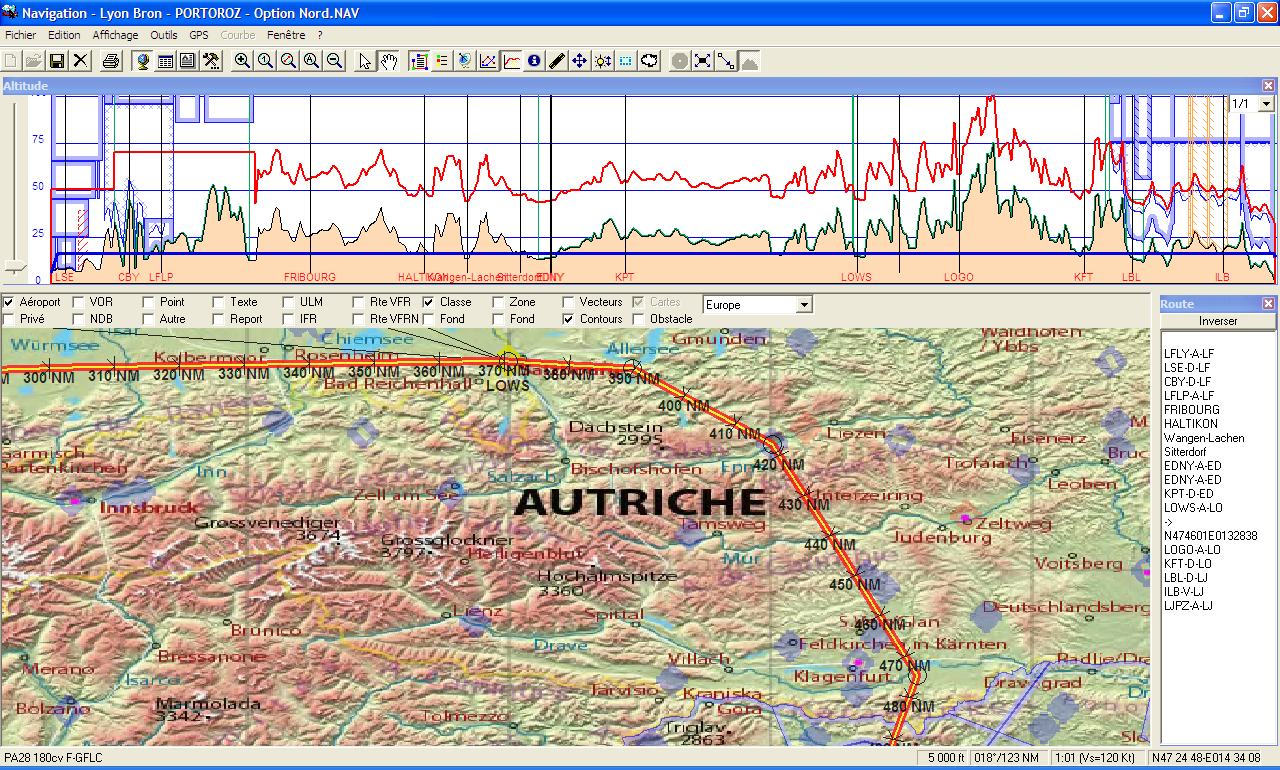1280x770 pixels.
Task: Uncheck the Aéroport checkbox
Action: click(9, 302)
